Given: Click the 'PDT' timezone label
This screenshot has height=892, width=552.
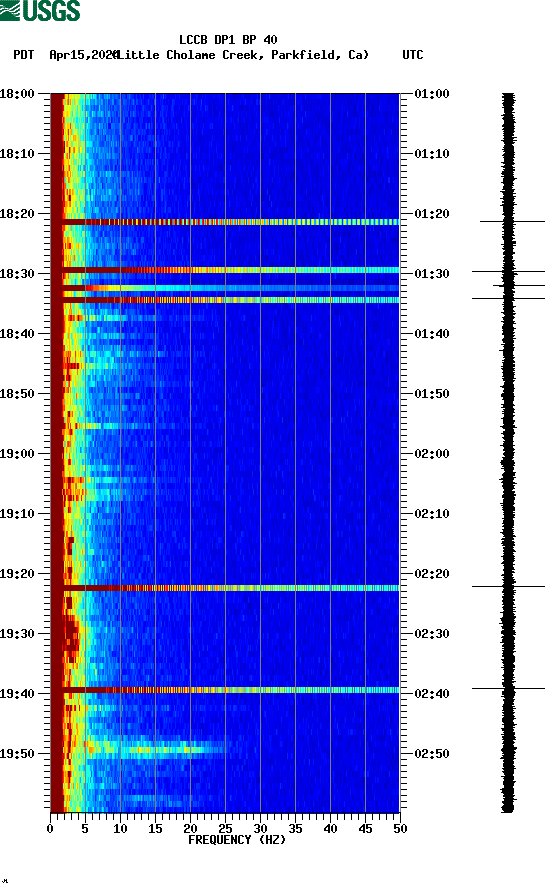Looking at the screenshot, I should point(24,55).
